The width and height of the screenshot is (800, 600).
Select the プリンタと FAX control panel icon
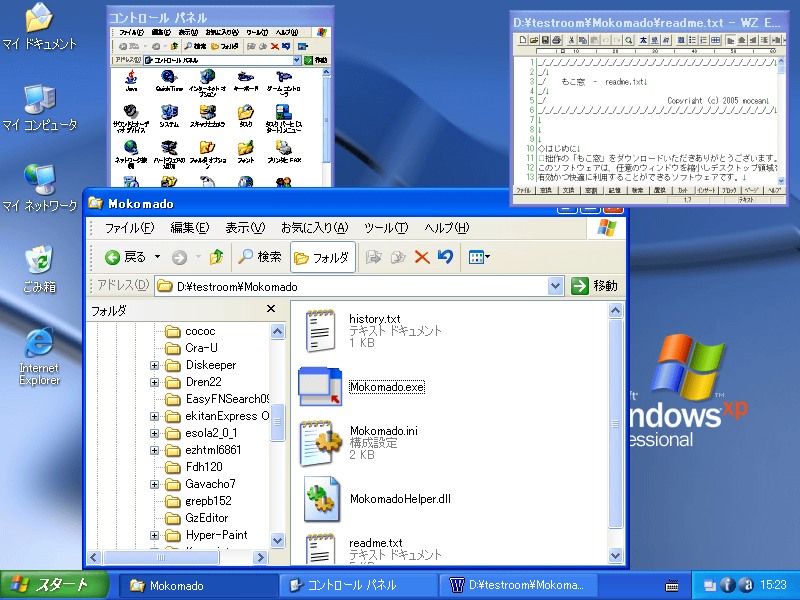pyautogui.click(x=284, y=152)
